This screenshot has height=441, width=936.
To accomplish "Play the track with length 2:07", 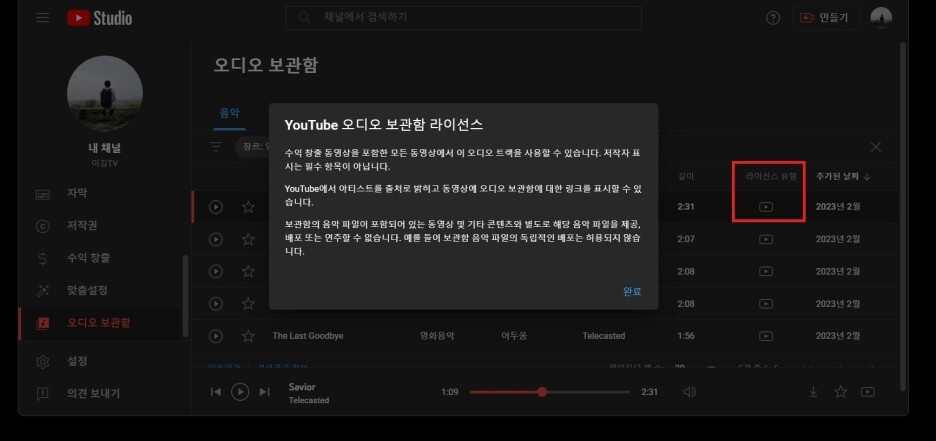I will [x=215, y=239].
